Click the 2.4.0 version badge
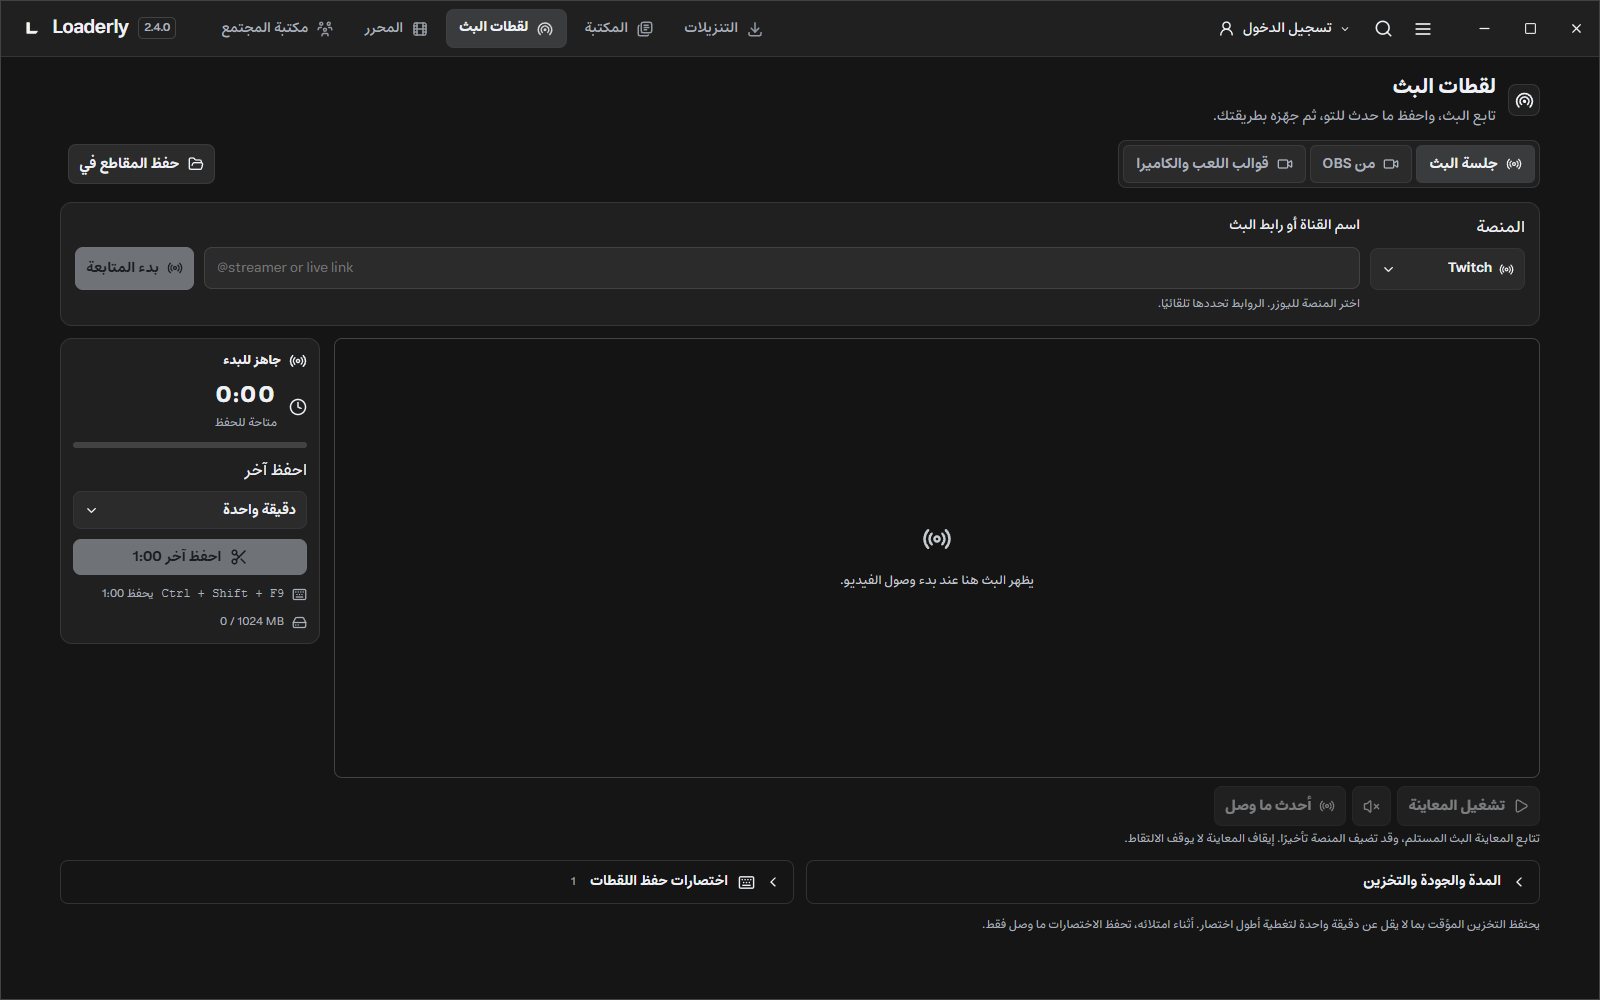 [x=157, y=28]
